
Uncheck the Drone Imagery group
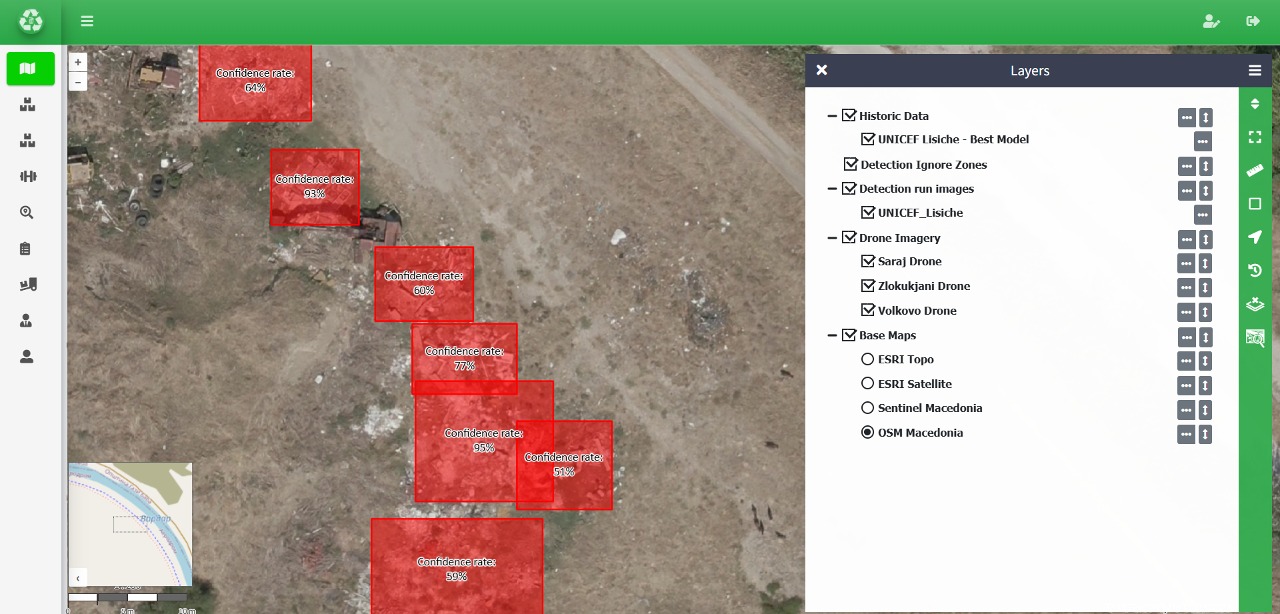849,238
